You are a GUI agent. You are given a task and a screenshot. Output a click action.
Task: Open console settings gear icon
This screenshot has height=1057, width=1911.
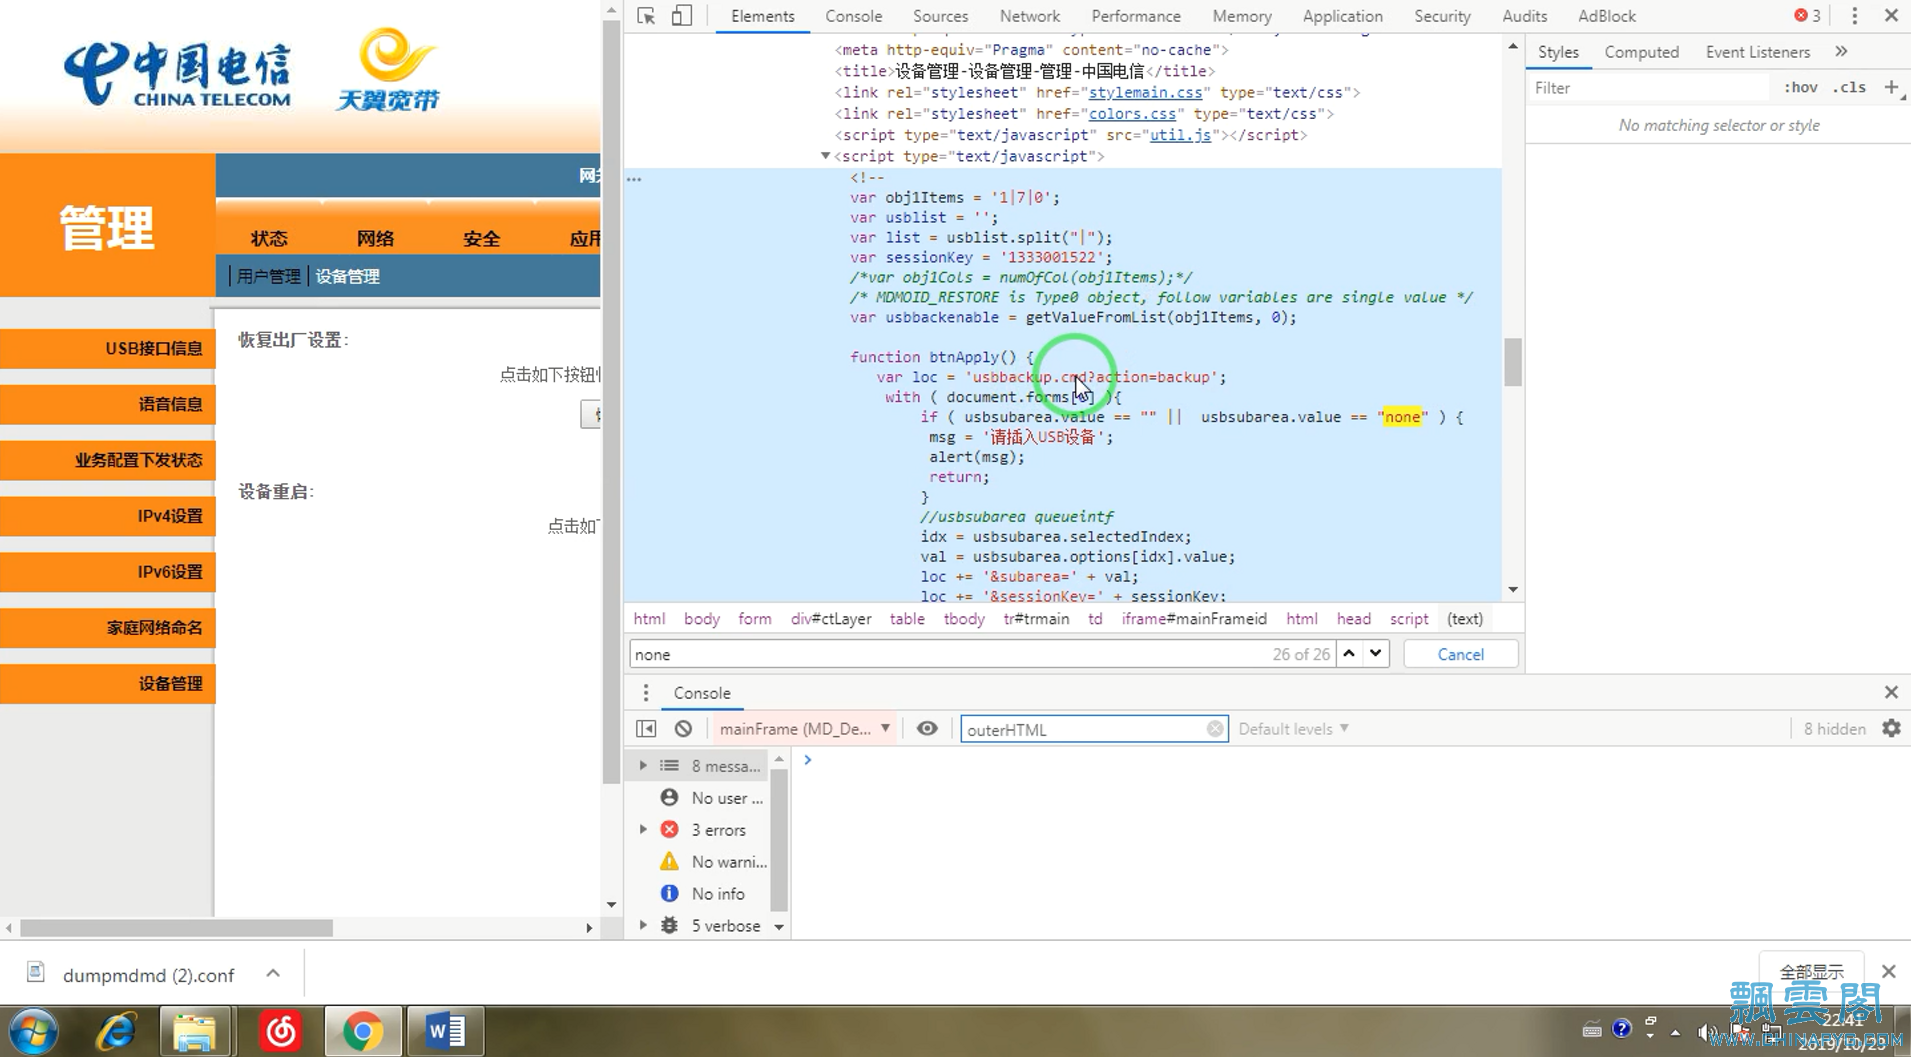coord(1891,729)
